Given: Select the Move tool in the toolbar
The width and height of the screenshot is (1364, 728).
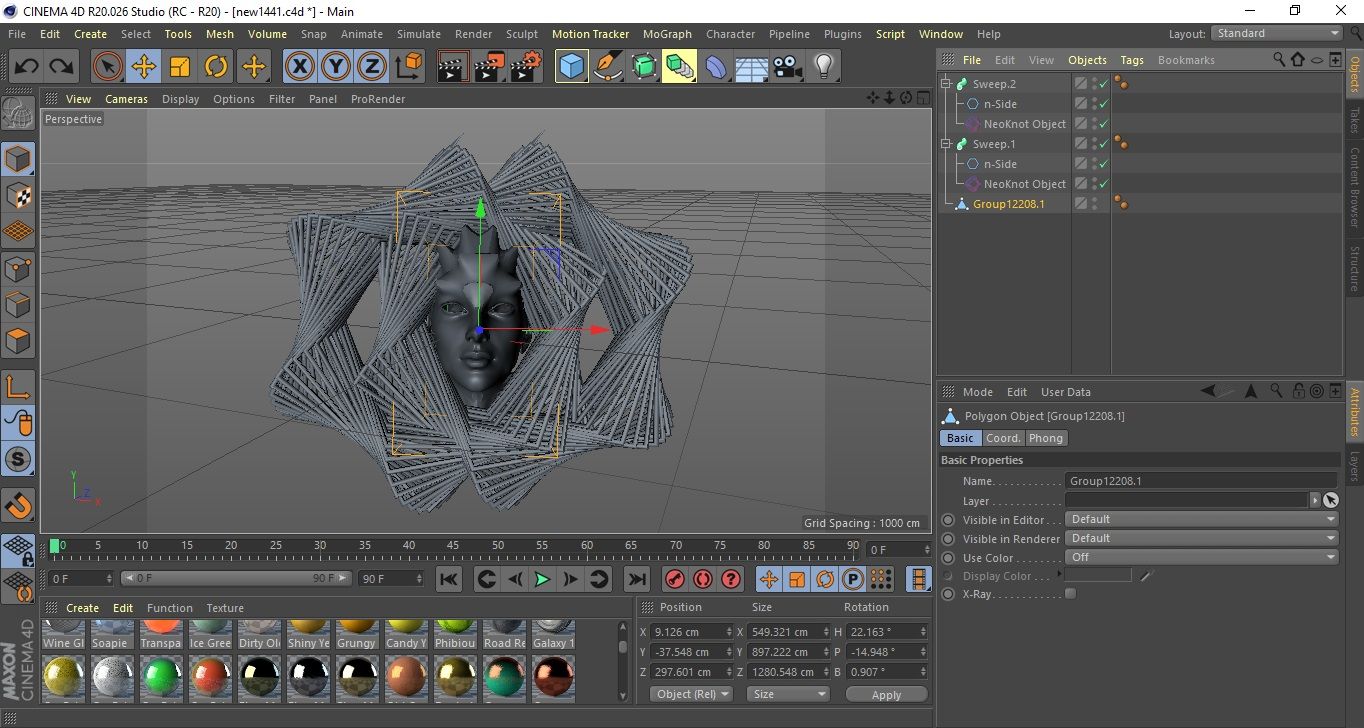Looking at the screenshot, I should point(143,67).
